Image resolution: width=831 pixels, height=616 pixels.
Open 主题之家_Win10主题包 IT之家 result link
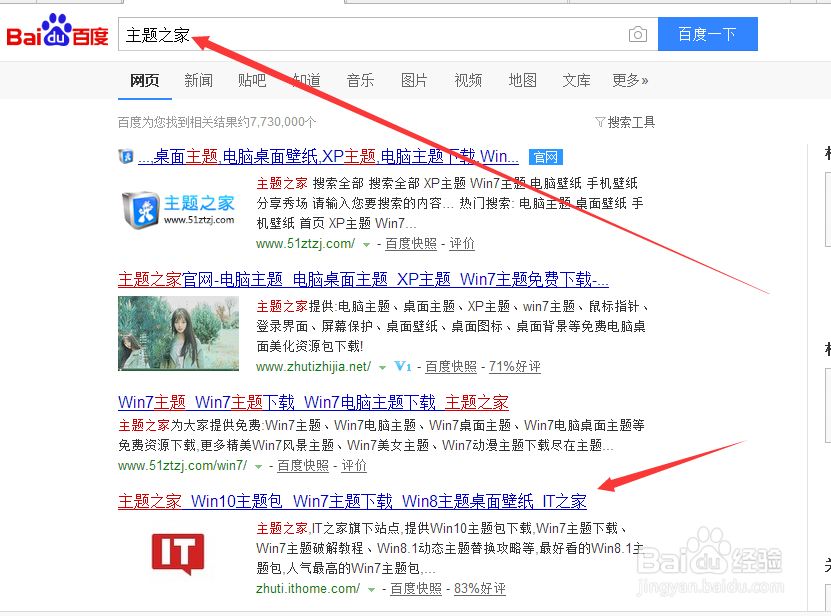pos(352,501)
